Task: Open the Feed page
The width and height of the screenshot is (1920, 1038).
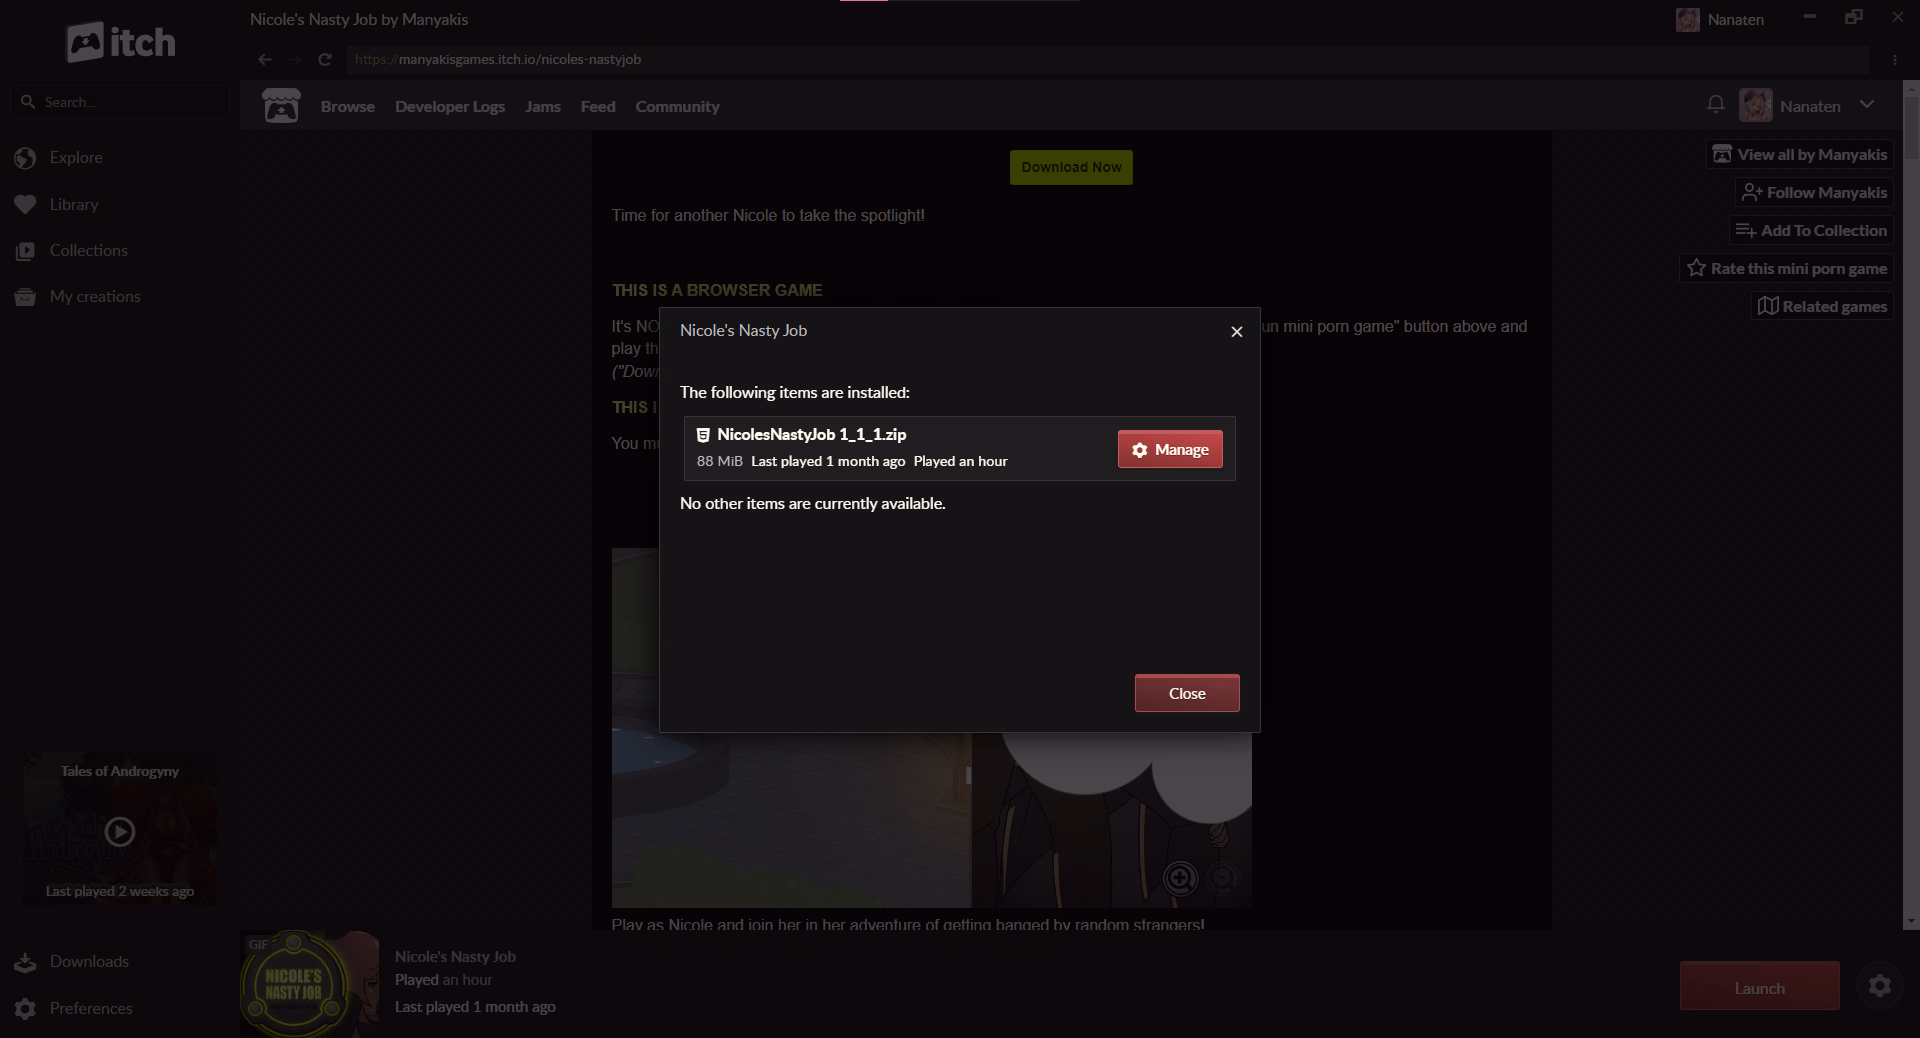Action: 598,106
